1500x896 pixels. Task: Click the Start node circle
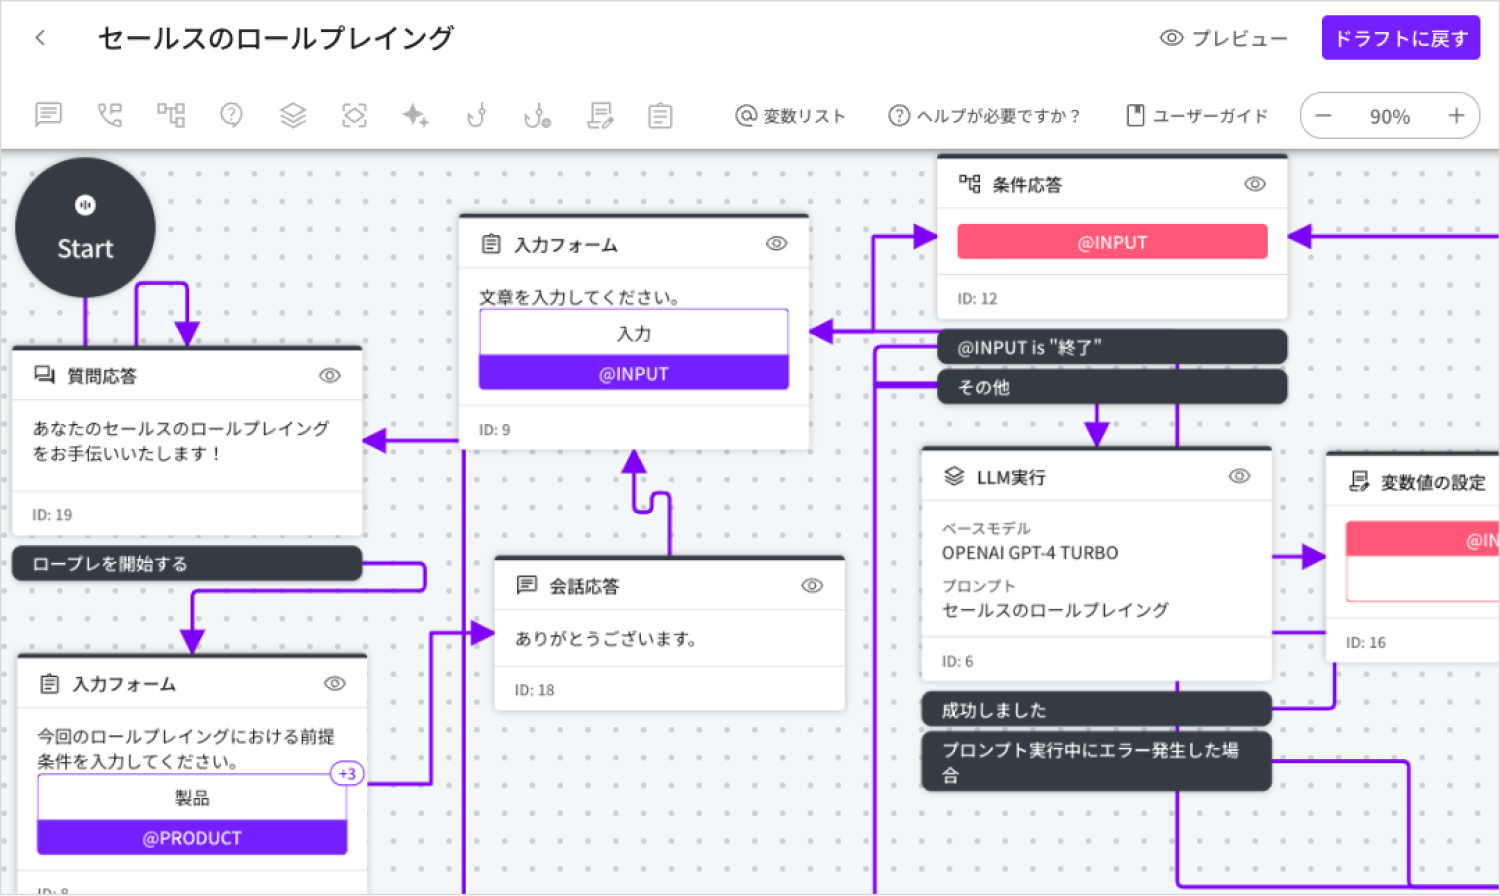[x=85, y=228]
